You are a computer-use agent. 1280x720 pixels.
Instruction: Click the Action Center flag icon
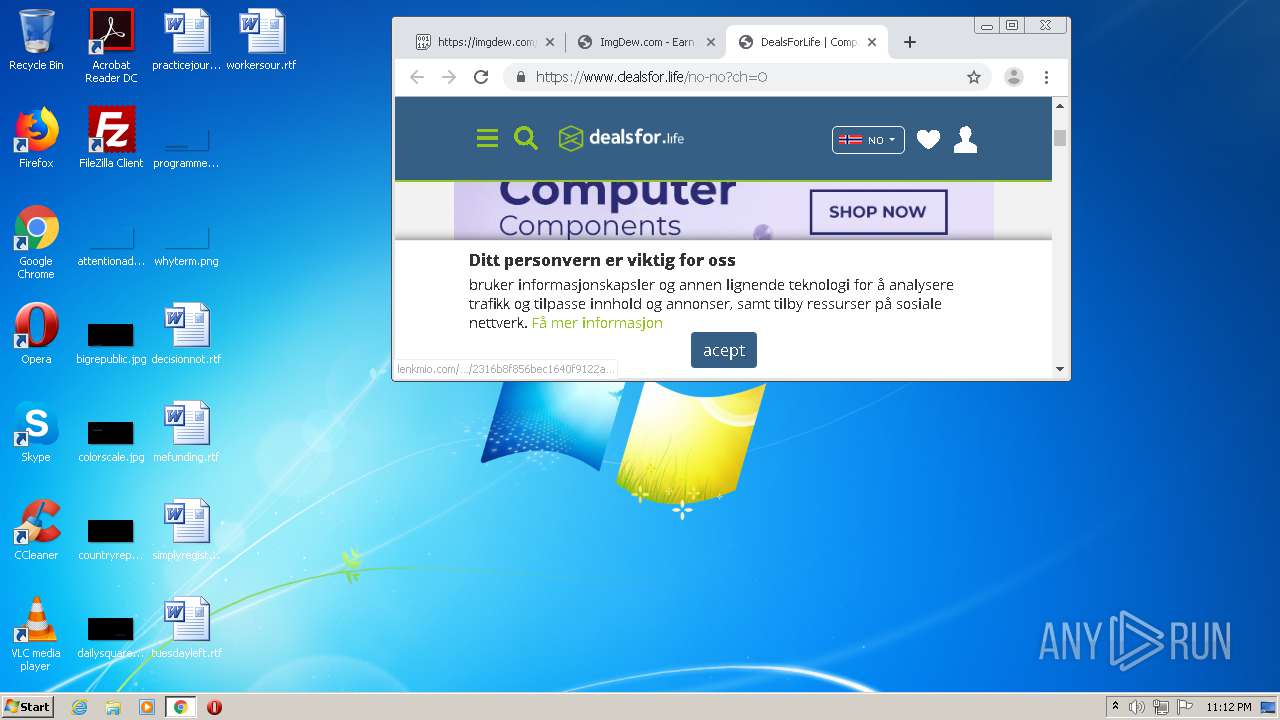point(1185,707)
